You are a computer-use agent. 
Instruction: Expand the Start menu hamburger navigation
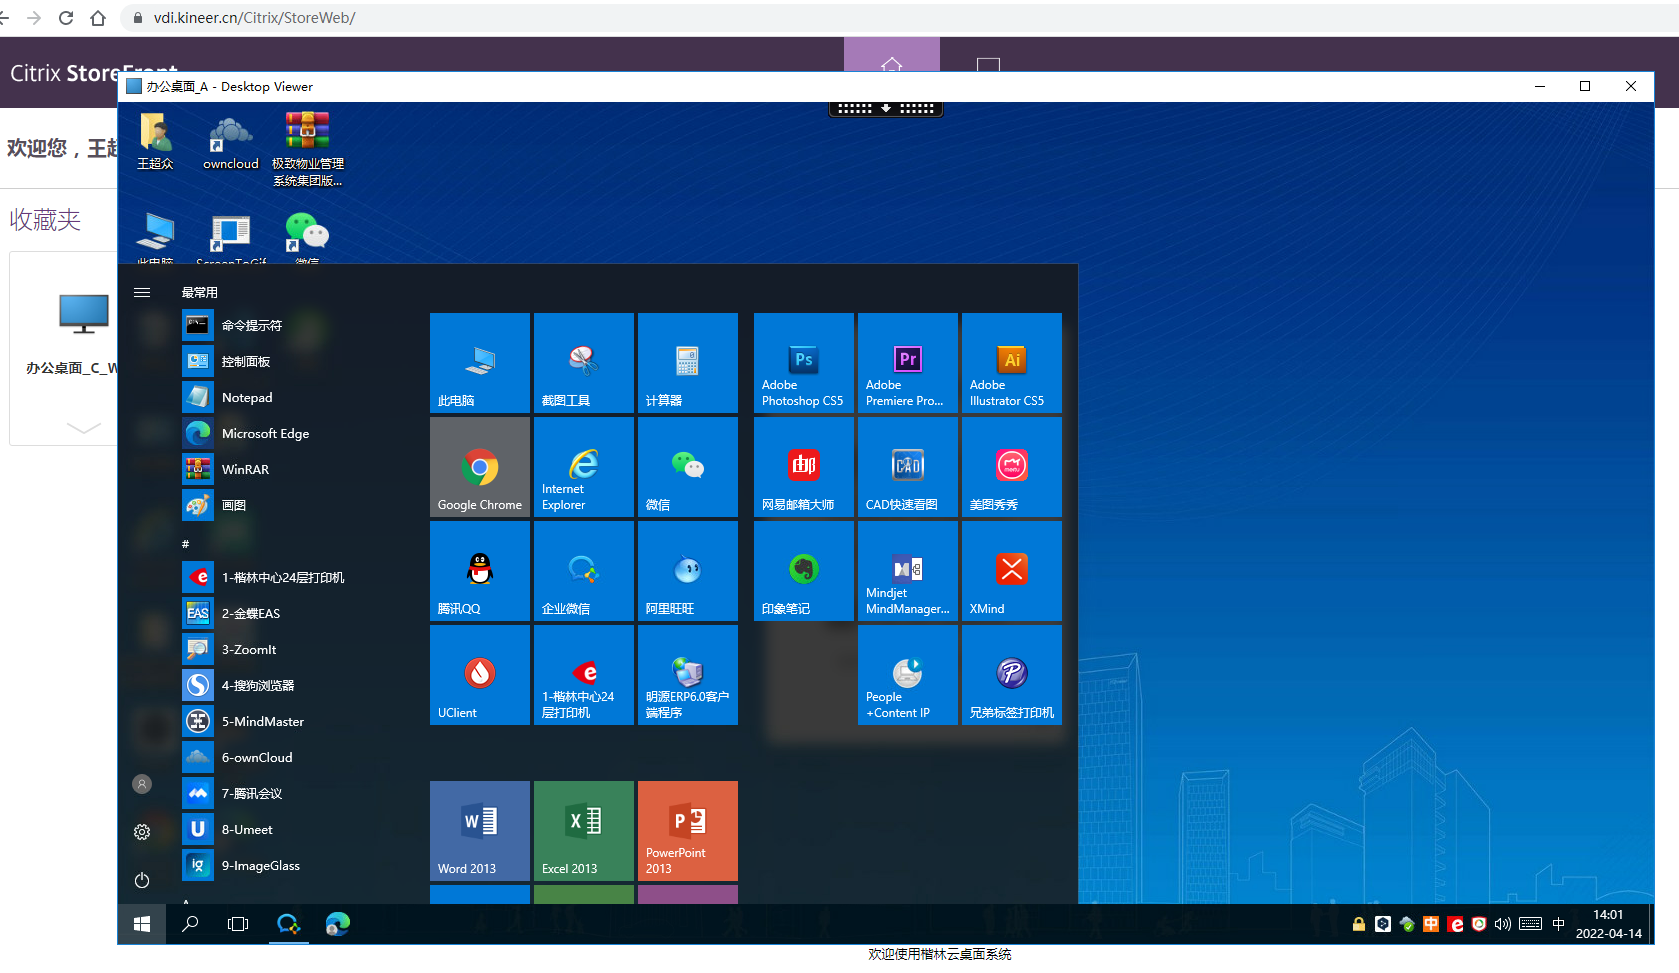point(142,292)
